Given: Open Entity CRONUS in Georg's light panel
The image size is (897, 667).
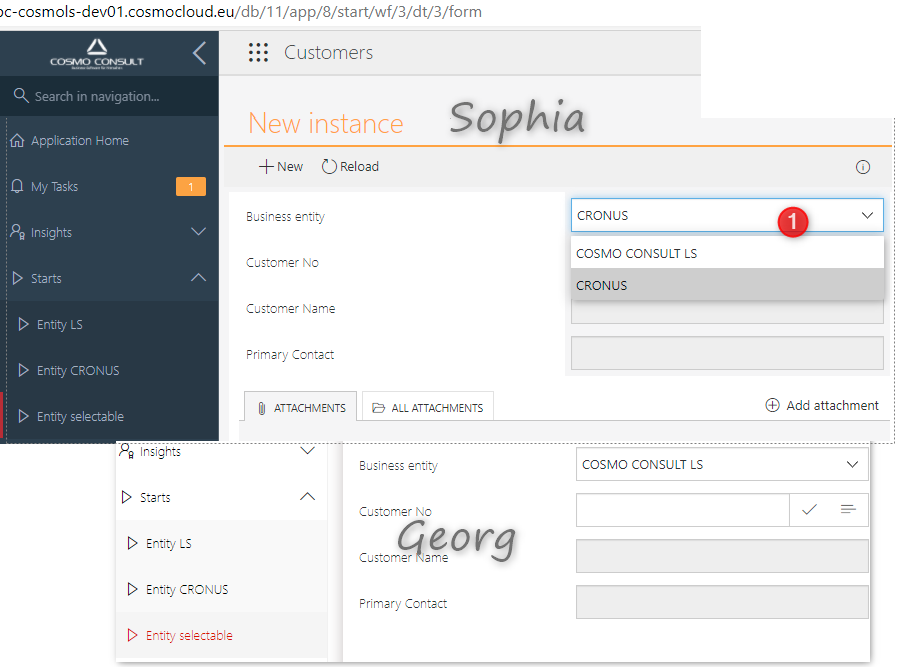Looking at the screenshot, I should coord(186,589).
